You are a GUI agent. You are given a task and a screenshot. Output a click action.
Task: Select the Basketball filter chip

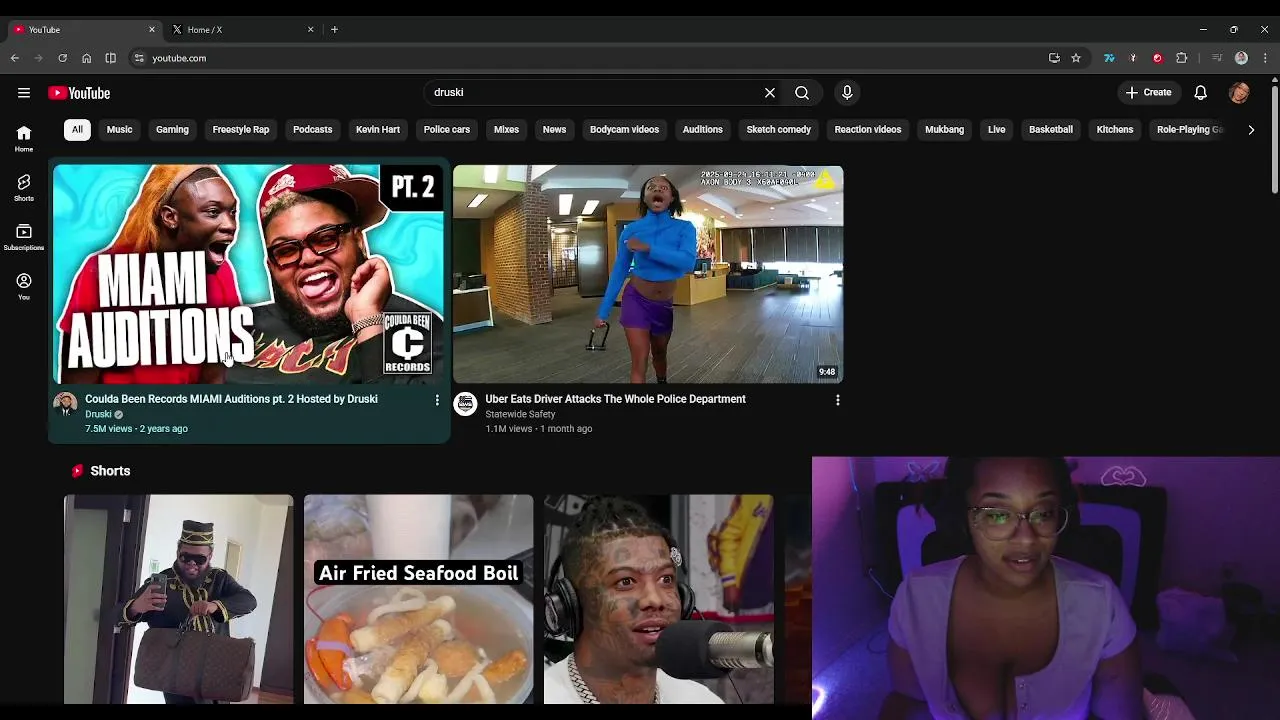(1051, 130)
